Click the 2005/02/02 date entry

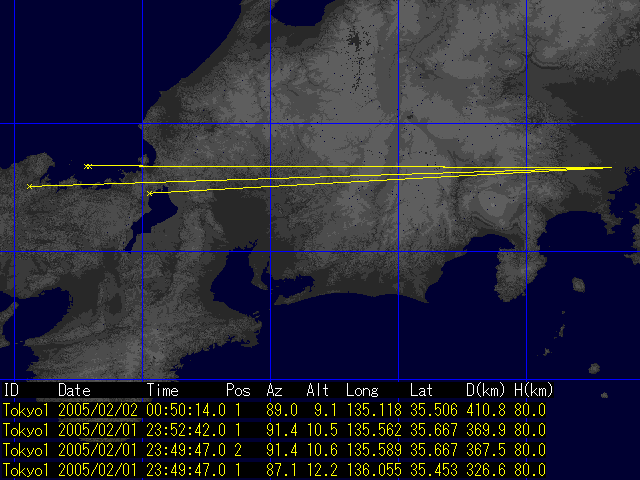tap(98, 410)
